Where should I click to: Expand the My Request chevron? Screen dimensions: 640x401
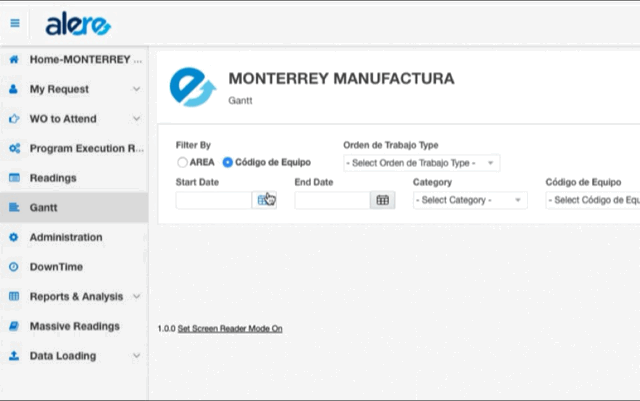point(137,89)
